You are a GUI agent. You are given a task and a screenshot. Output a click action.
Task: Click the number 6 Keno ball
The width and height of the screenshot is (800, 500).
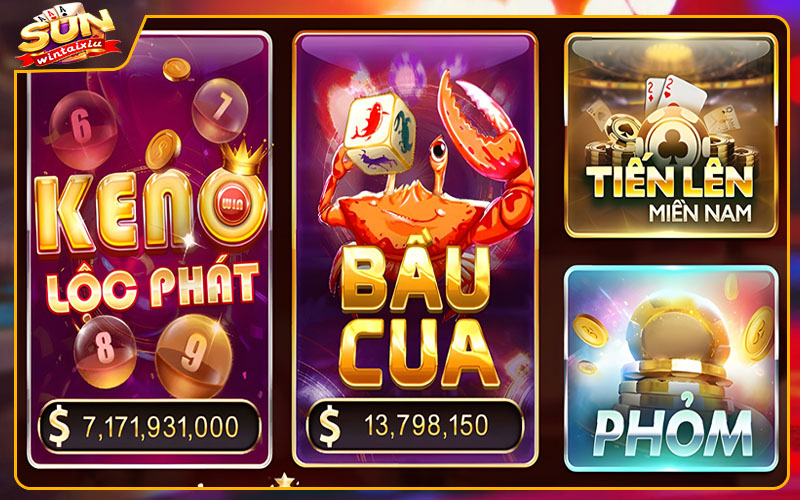(x=83, y=129)
